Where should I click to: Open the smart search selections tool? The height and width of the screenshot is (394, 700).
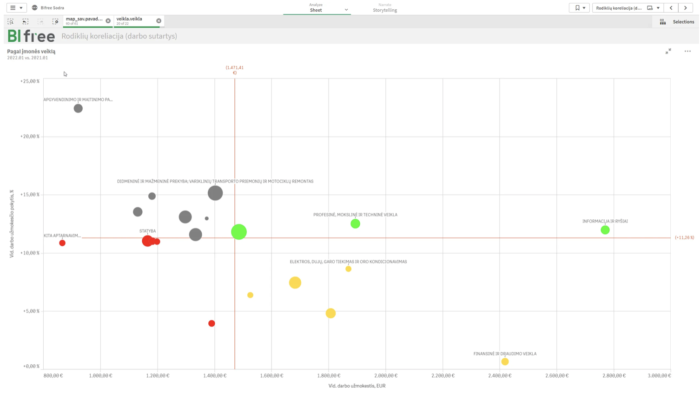pos(11,21)
